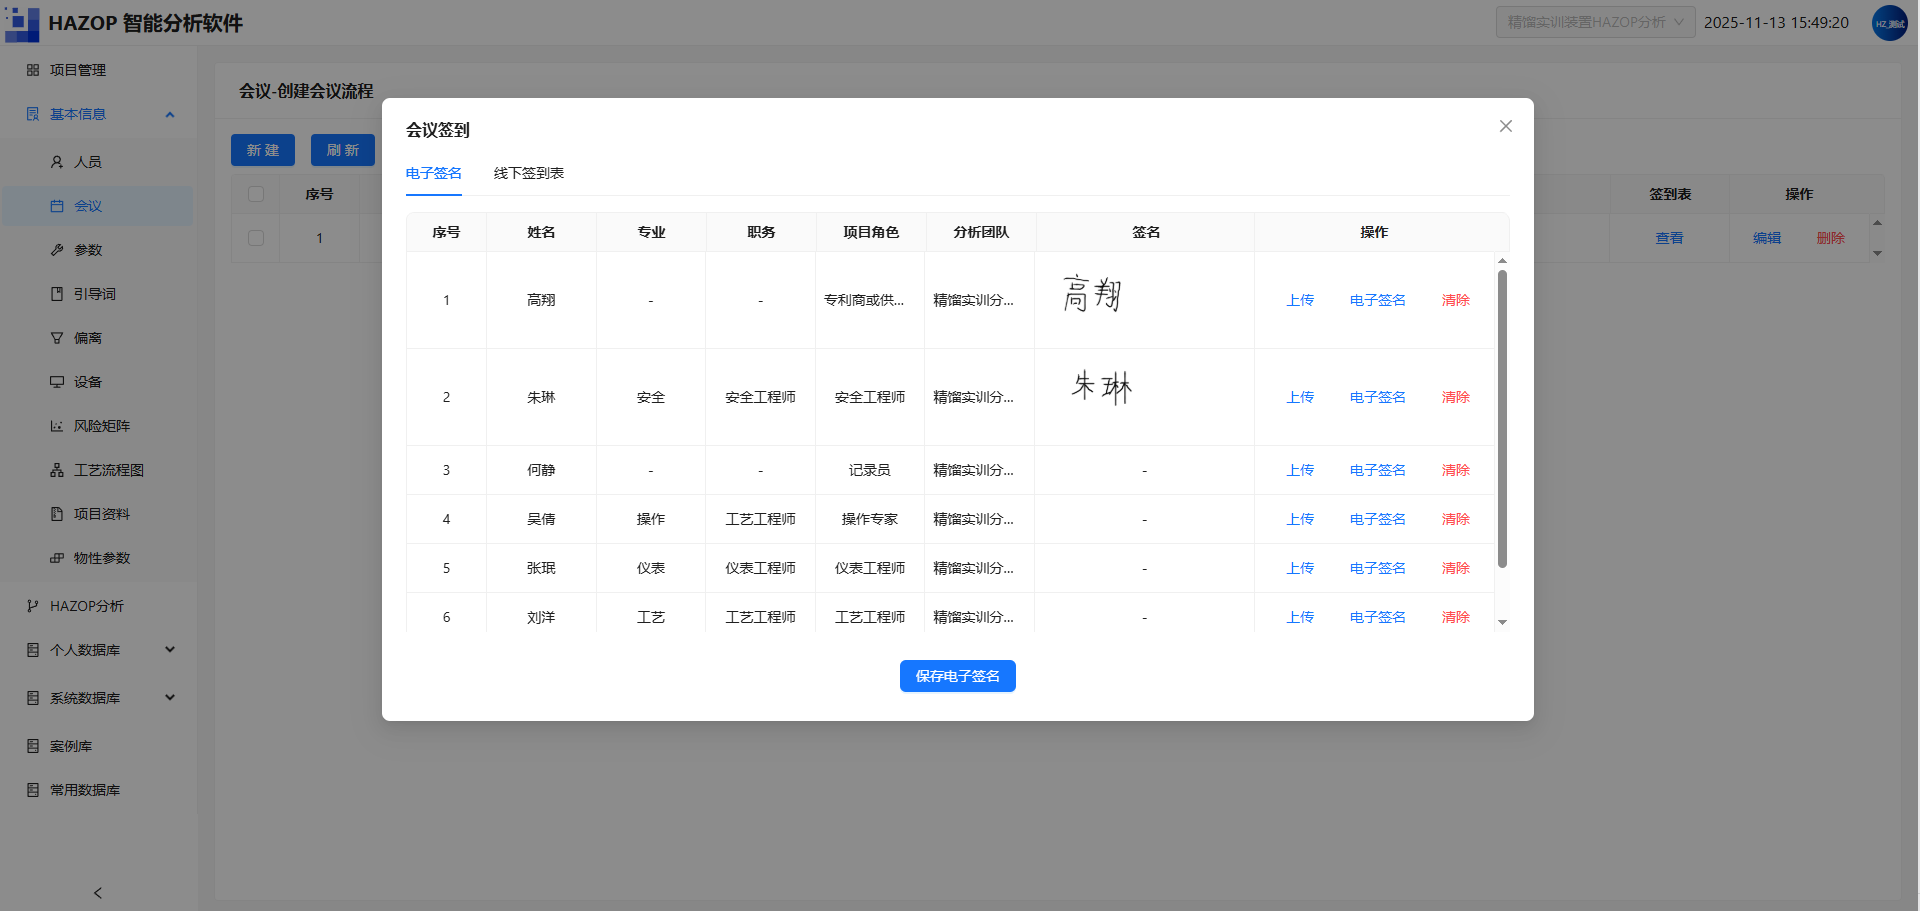This screenshot has height=911, width=1920.
Task: Click the dialog table vertical scrollbar thumb
Action: click(1502, 418)
